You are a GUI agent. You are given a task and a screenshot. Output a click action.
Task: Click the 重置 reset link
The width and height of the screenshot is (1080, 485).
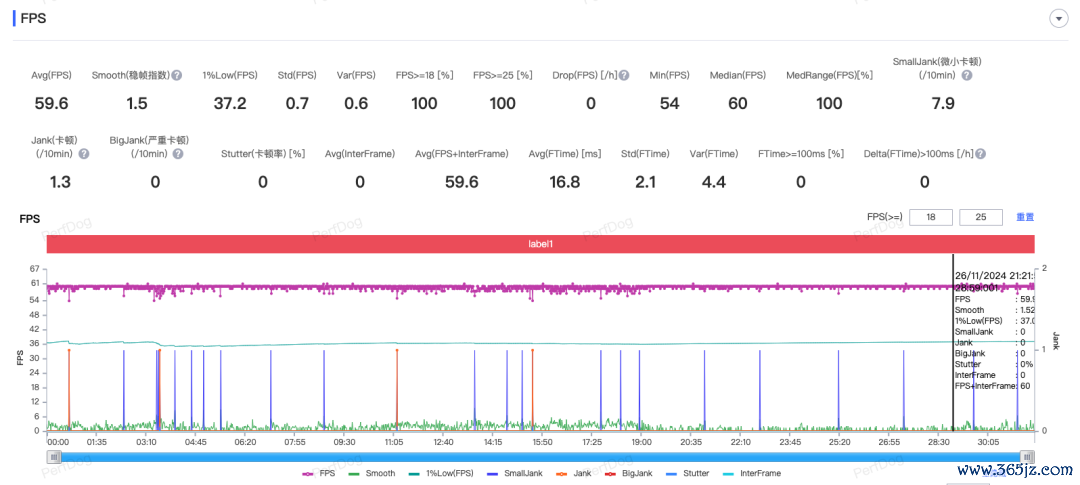[x=1025, y=217]
